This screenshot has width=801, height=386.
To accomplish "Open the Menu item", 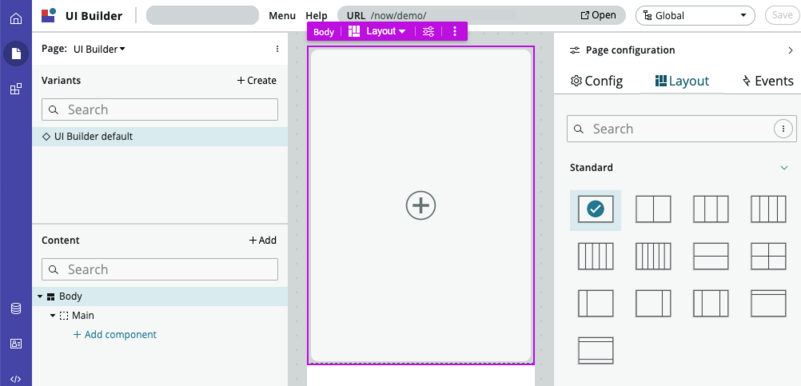I will coord(282,15).
